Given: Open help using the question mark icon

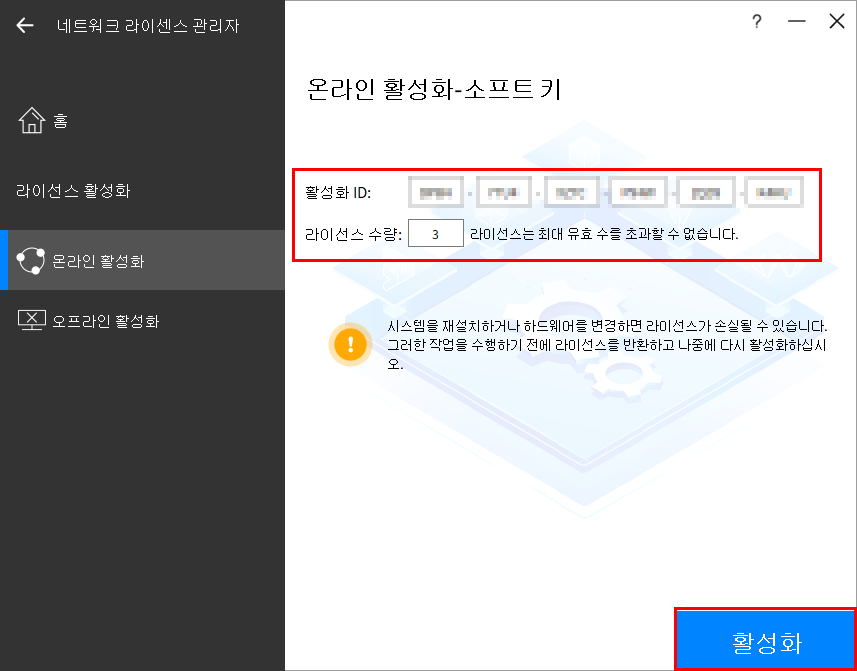Looking at the screenshot, I should (757, 21).
